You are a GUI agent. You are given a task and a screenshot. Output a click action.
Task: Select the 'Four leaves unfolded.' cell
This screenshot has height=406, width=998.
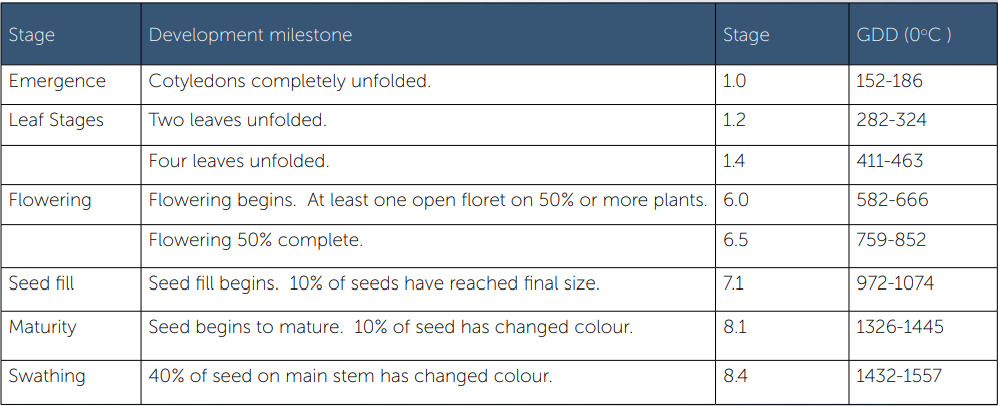coord(428,165)
